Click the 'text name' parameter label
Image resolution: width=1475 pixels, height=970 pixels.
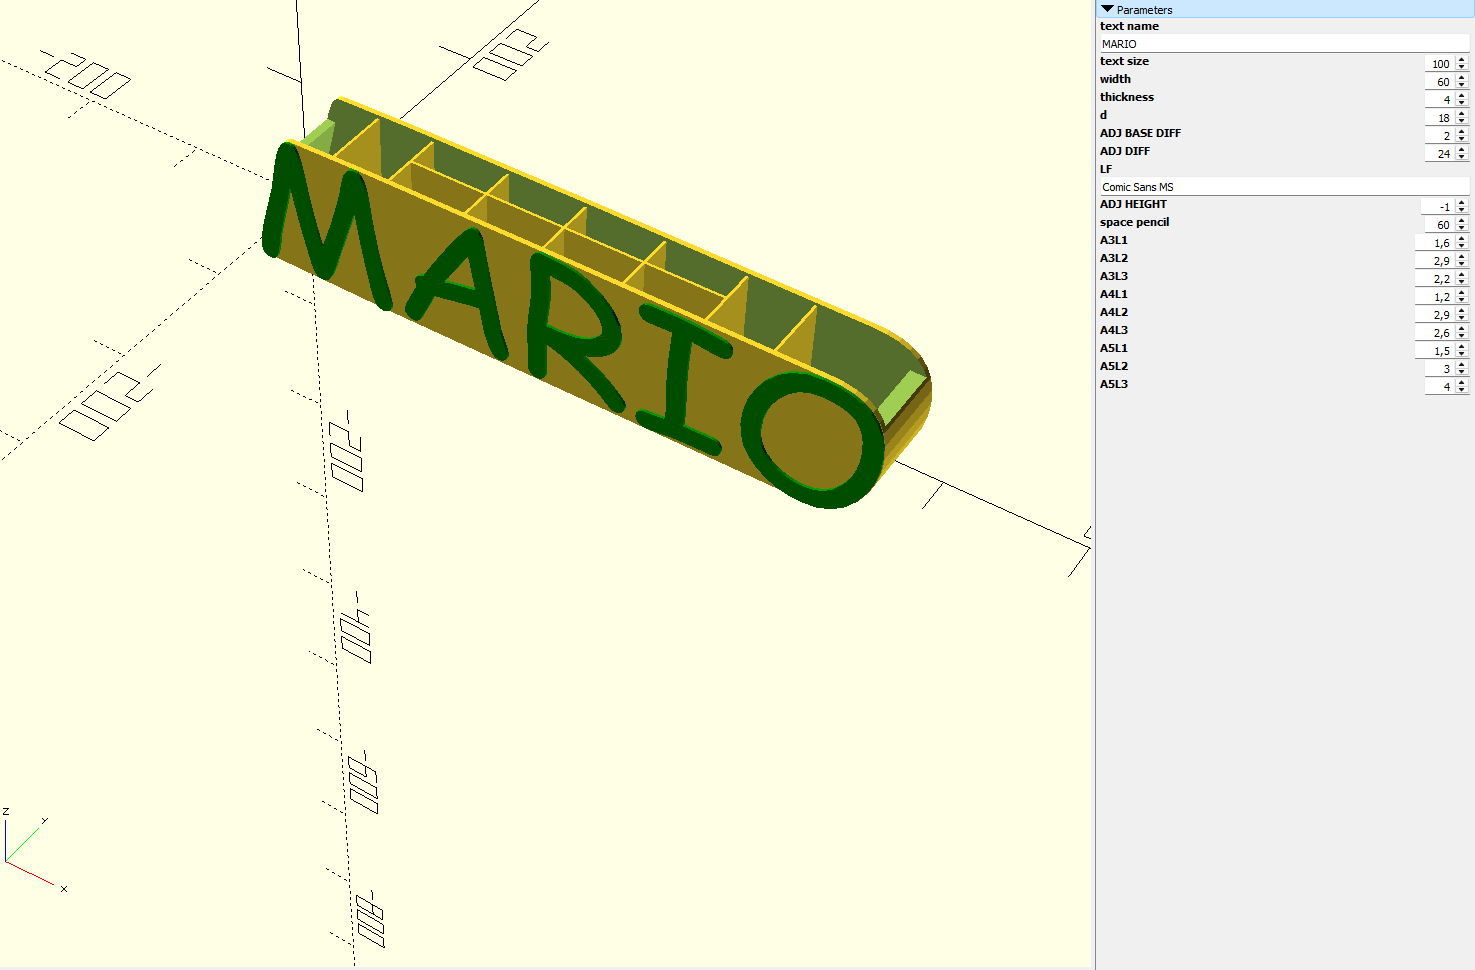1129,26
